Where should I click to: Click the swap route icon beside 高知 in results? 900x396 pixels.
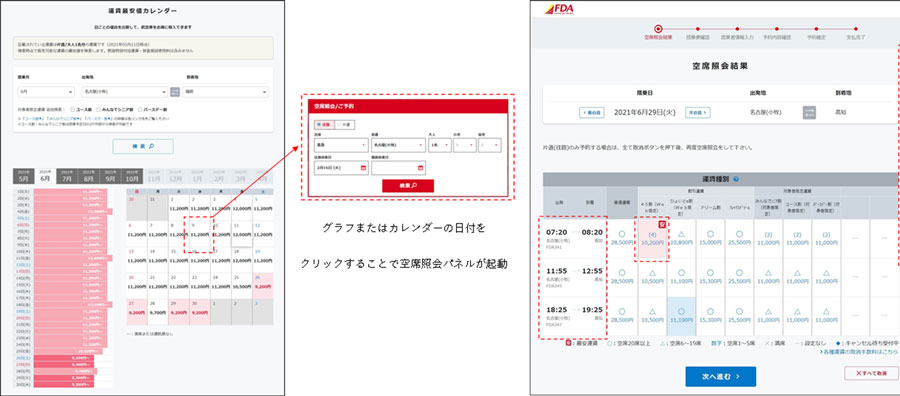coord(809,112)
